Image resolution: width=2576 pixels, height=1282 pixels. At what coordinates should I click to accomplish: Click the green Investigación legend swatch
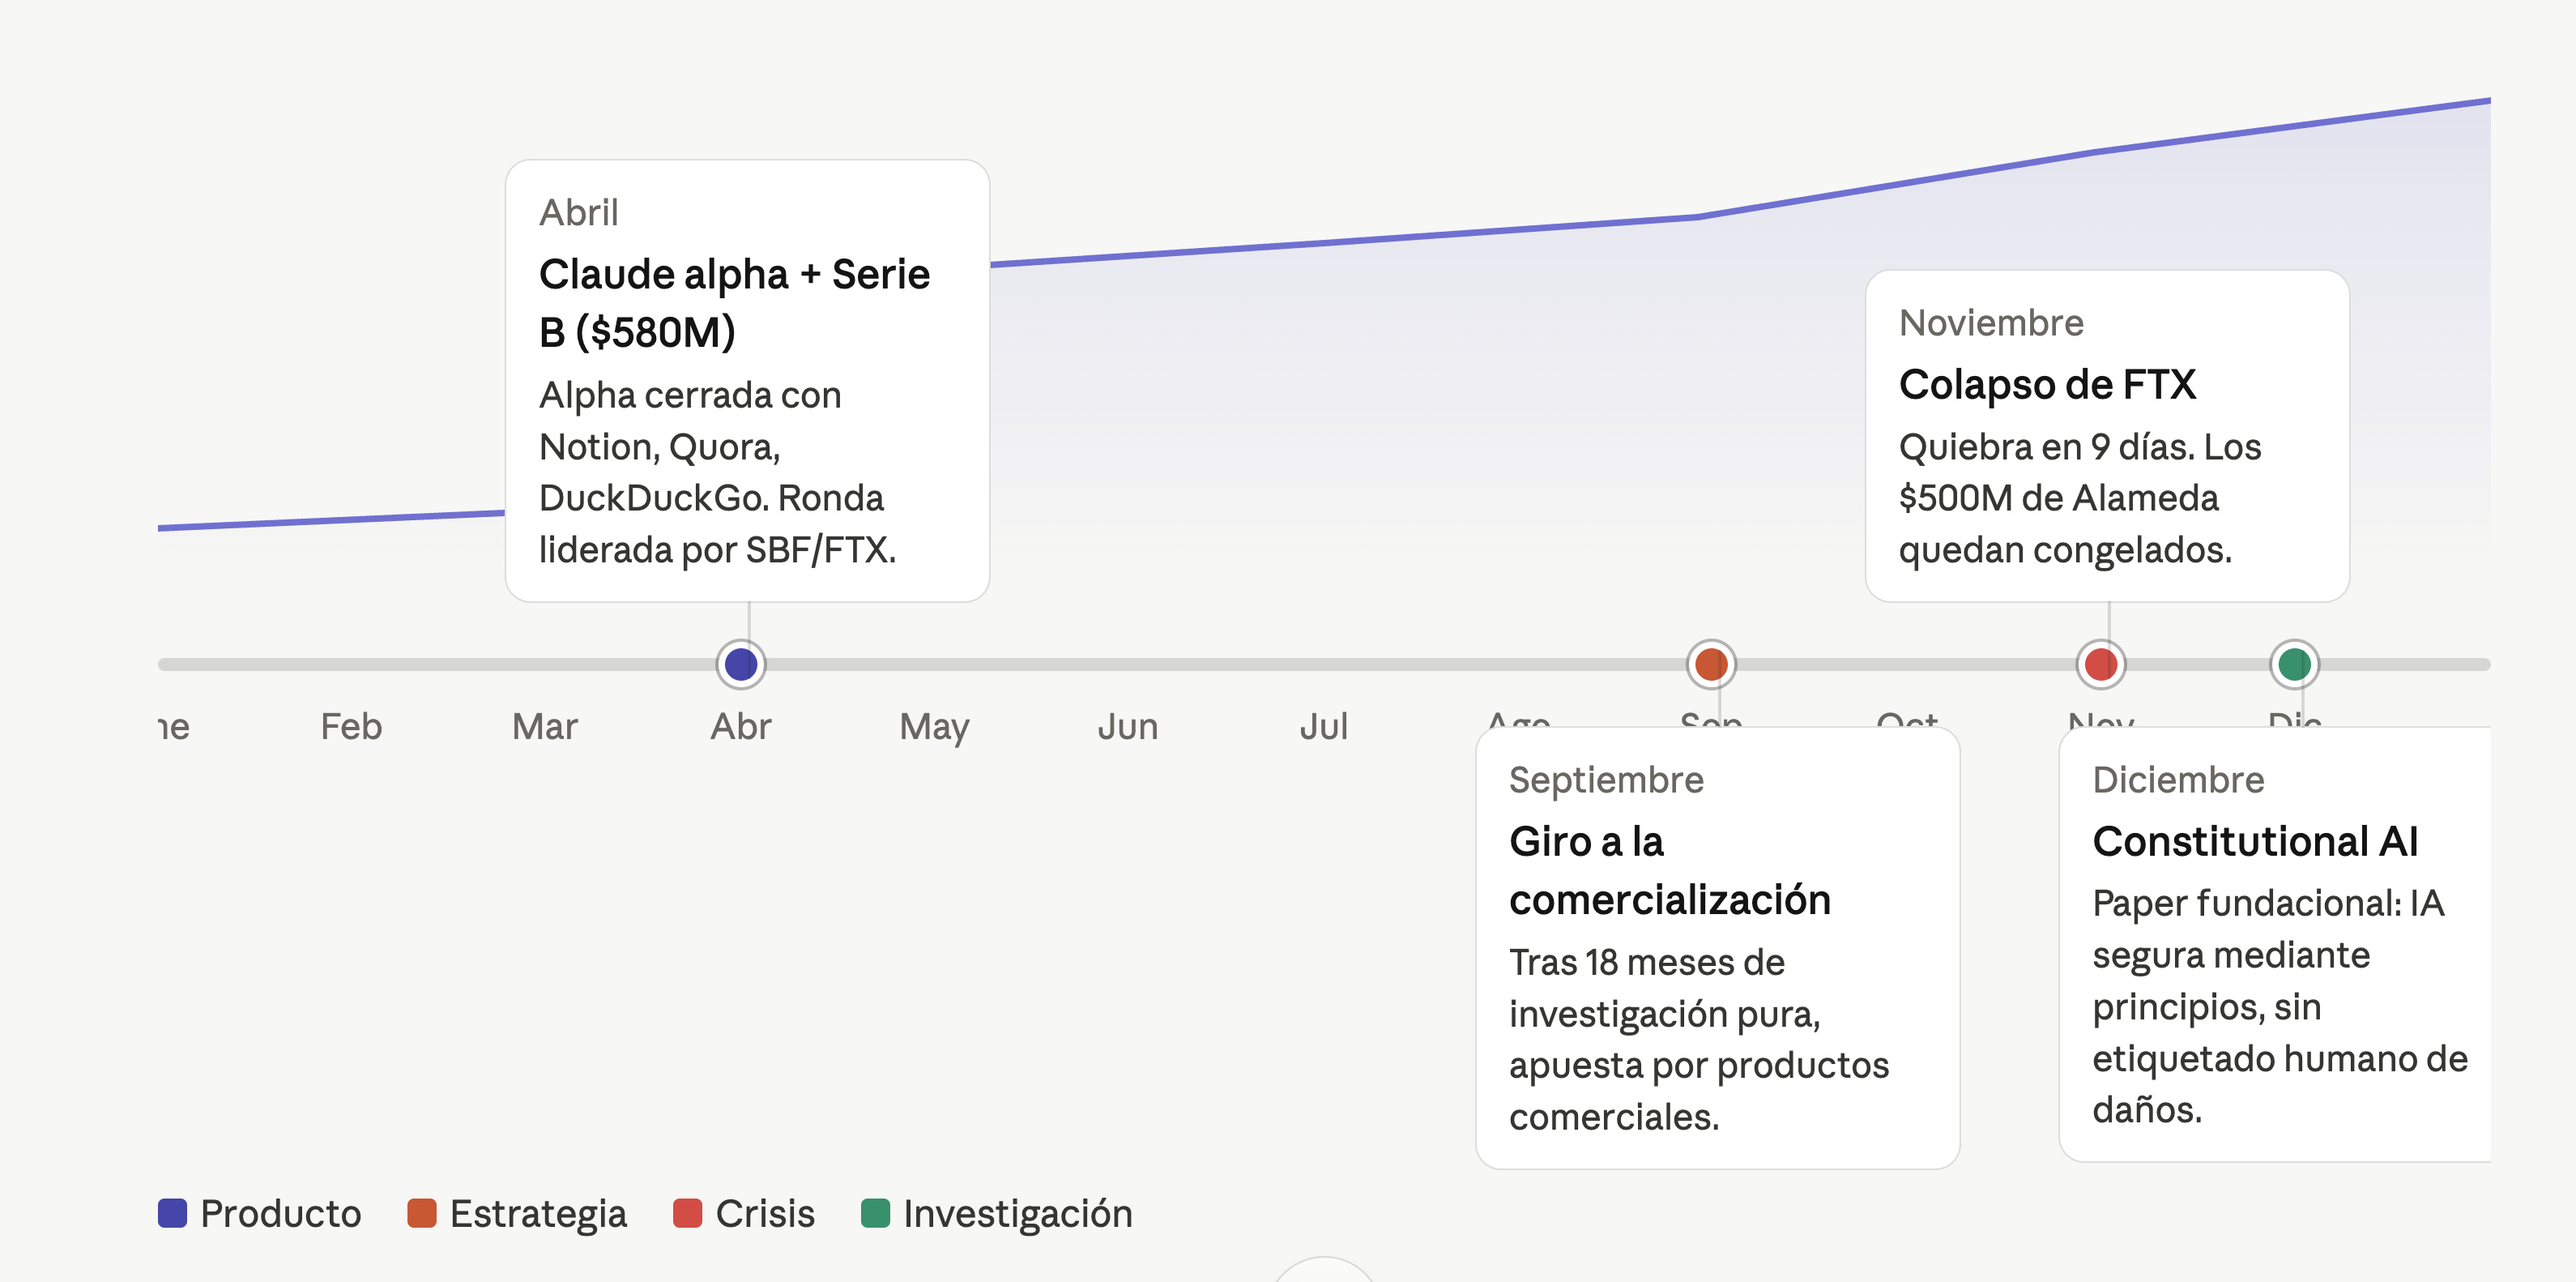876,1213
